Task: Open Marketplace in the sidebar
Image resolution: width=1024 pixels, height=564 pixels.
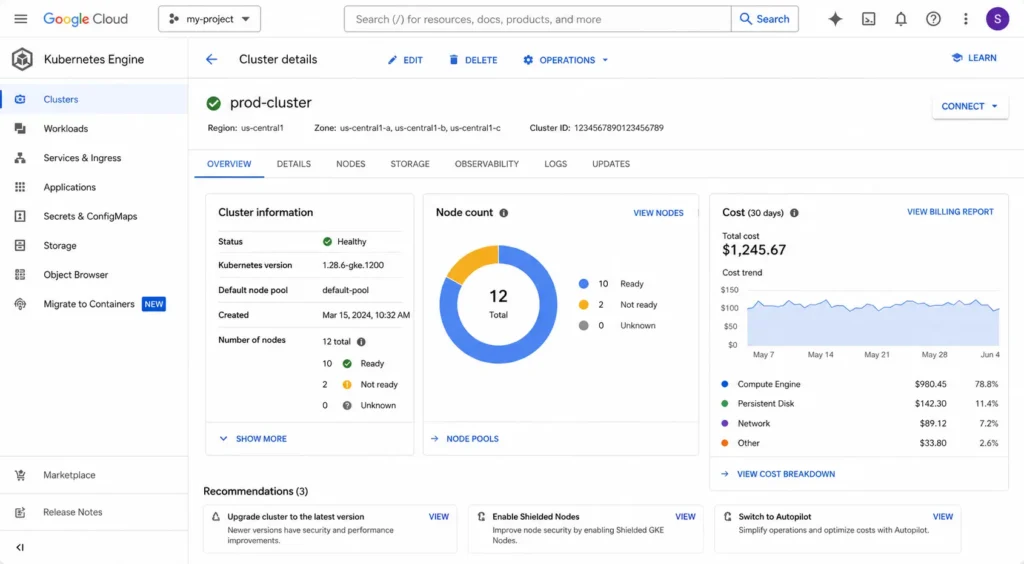Action: [x=69, y=475]
